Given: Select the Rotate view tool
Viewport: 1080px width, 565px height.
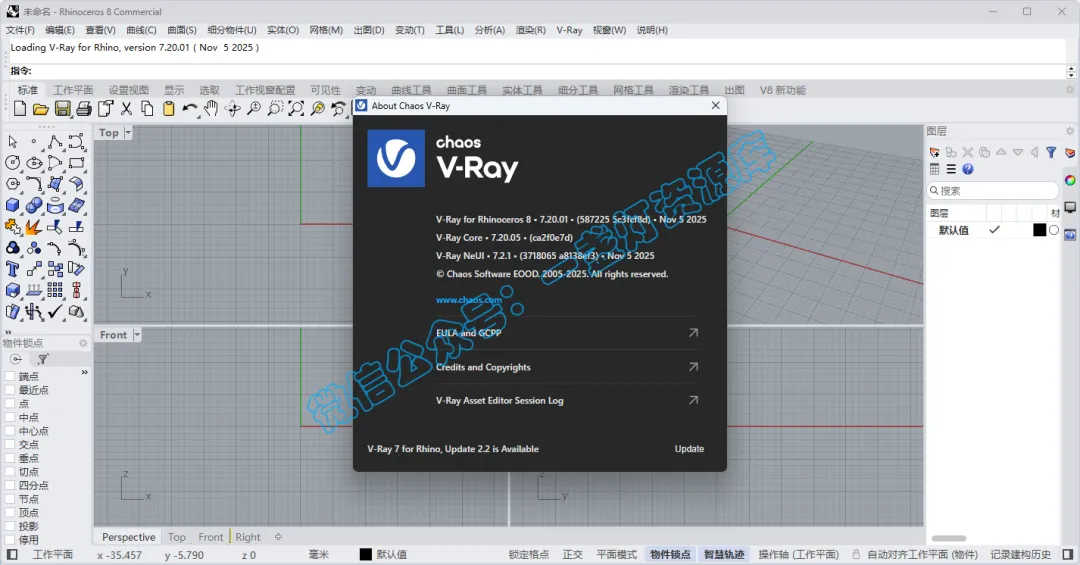Looking at the screenshot, I should pyautogui.click(x=233, y=108).
